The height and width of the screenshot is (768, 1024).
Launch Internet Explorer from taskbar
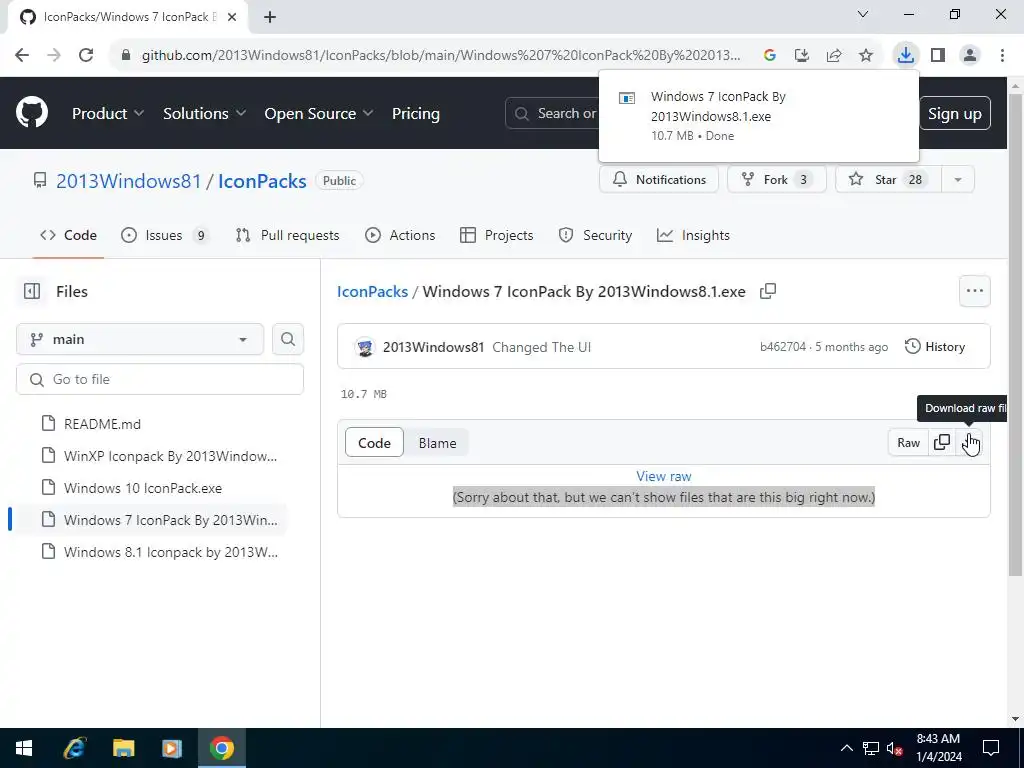point(74,748)
